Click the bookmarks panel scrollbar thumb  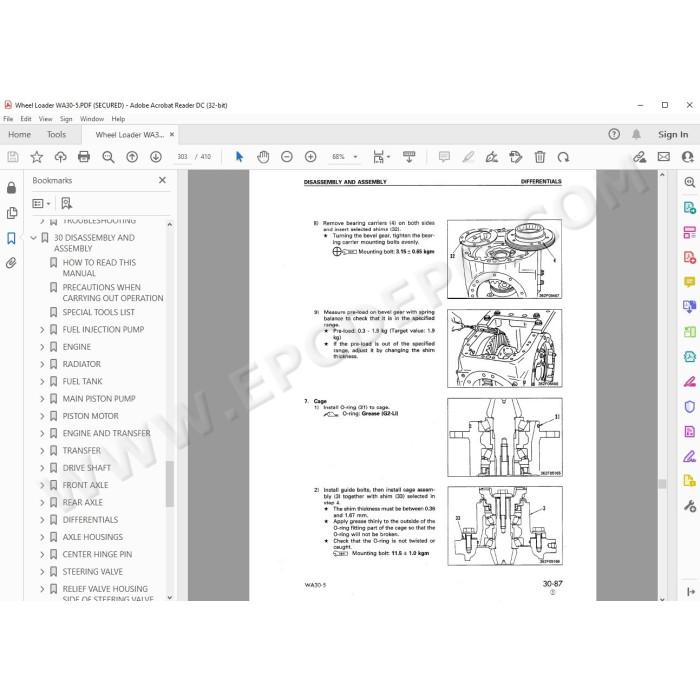[170, 484]
